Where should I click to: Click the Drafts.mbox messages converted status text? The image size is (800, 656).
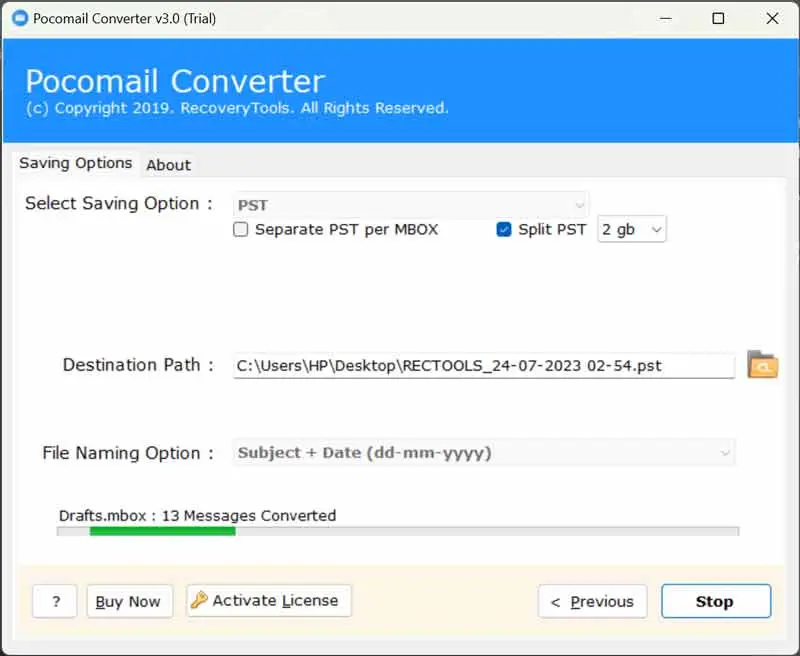click(197, 516)
